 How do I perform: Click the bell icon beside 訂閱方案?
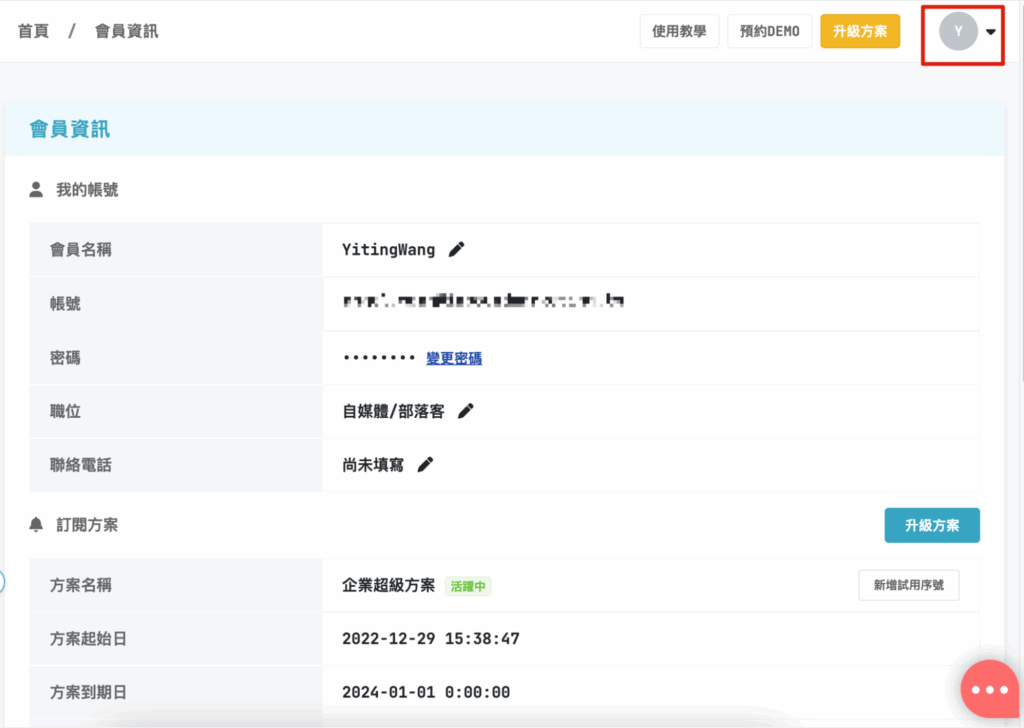point(37,524)
